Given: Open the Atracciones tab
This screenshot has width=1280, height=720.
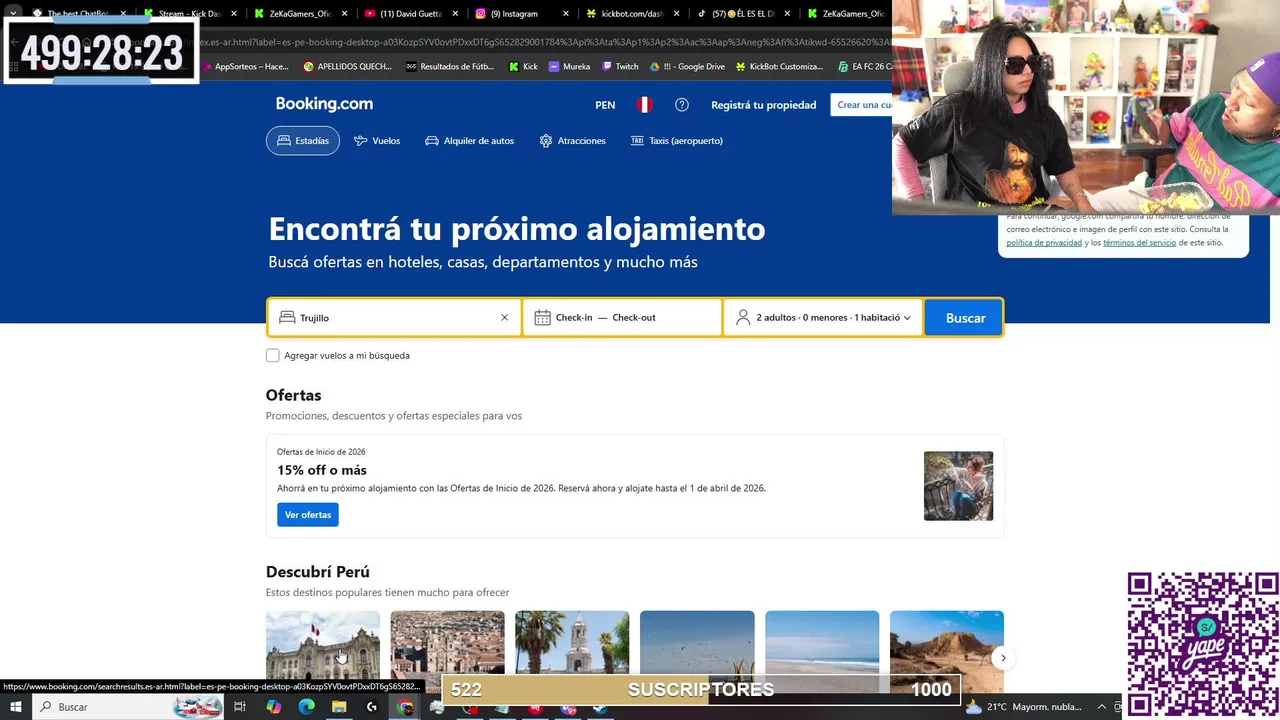Looking at the screenshot, I should pyautogui.click(x=573, y=141).
